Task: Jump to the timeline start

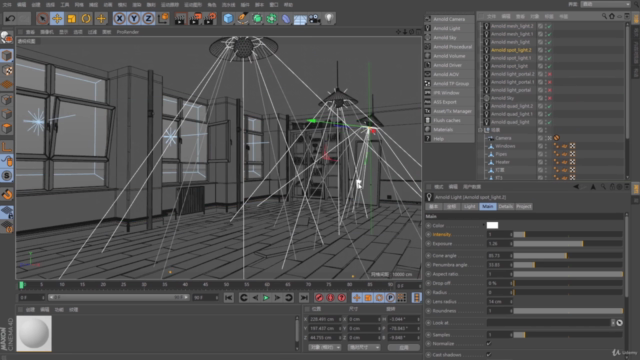Action: click(x=229, y=298)
